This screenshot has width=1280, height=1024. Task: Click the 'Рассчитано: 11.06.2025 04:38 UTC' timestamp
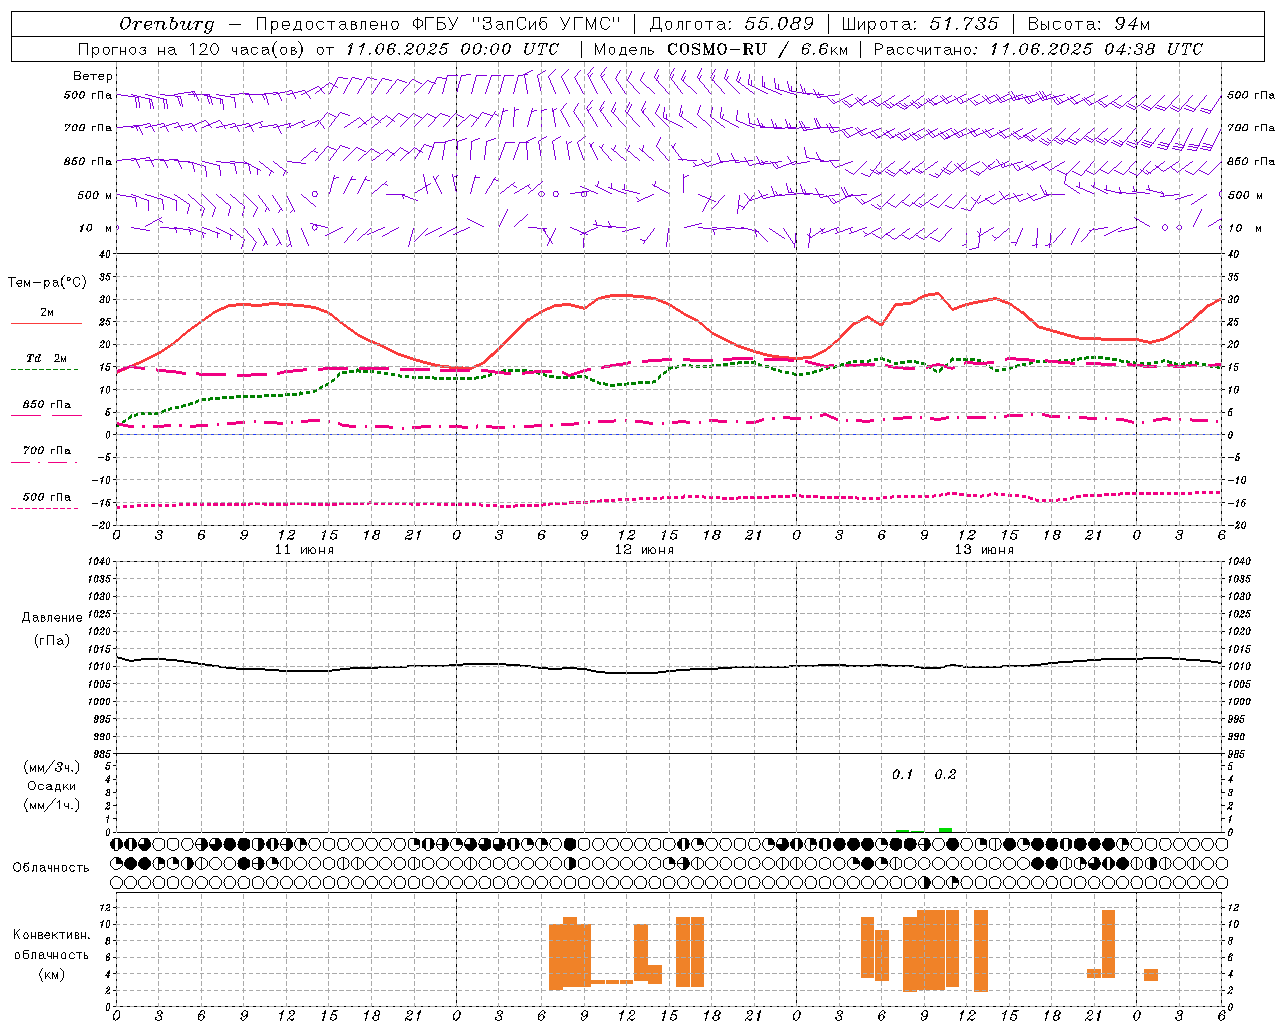tap(1038, 49)
